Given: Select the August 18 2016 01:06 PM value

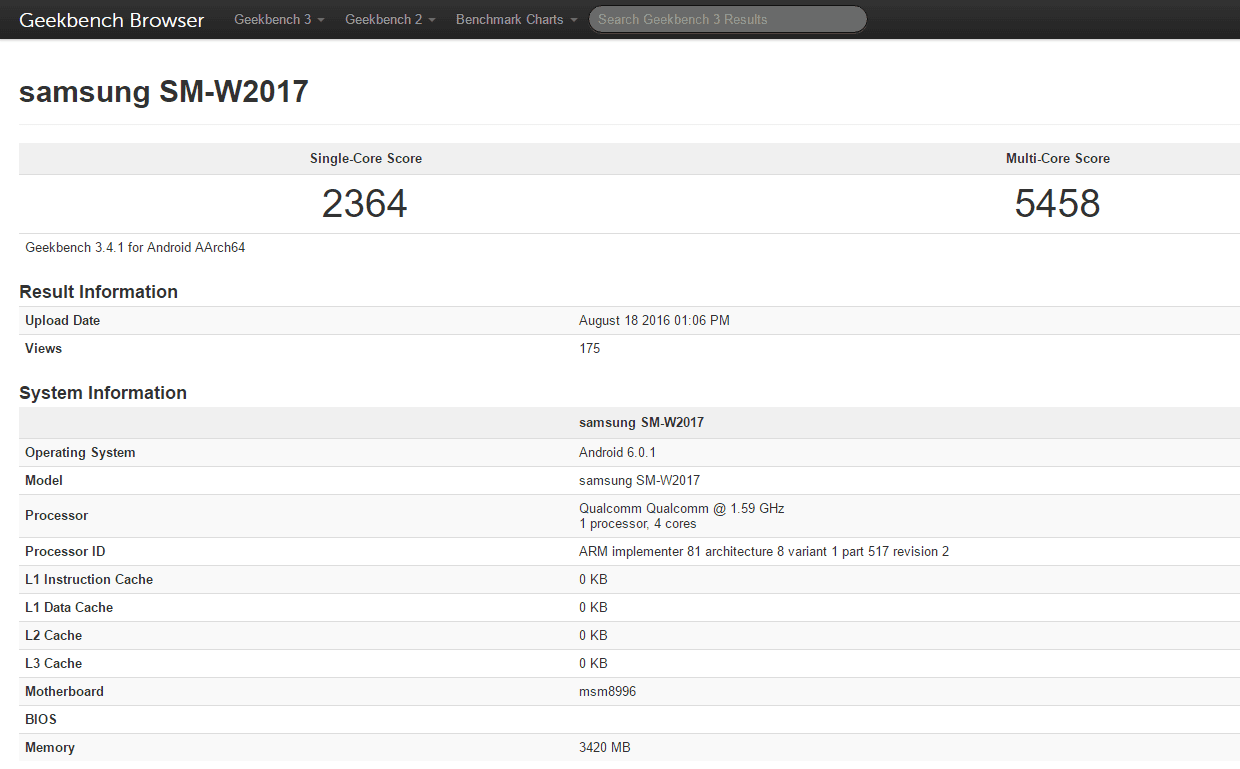Looking at the screenshot, I should (x=654, y=321).
